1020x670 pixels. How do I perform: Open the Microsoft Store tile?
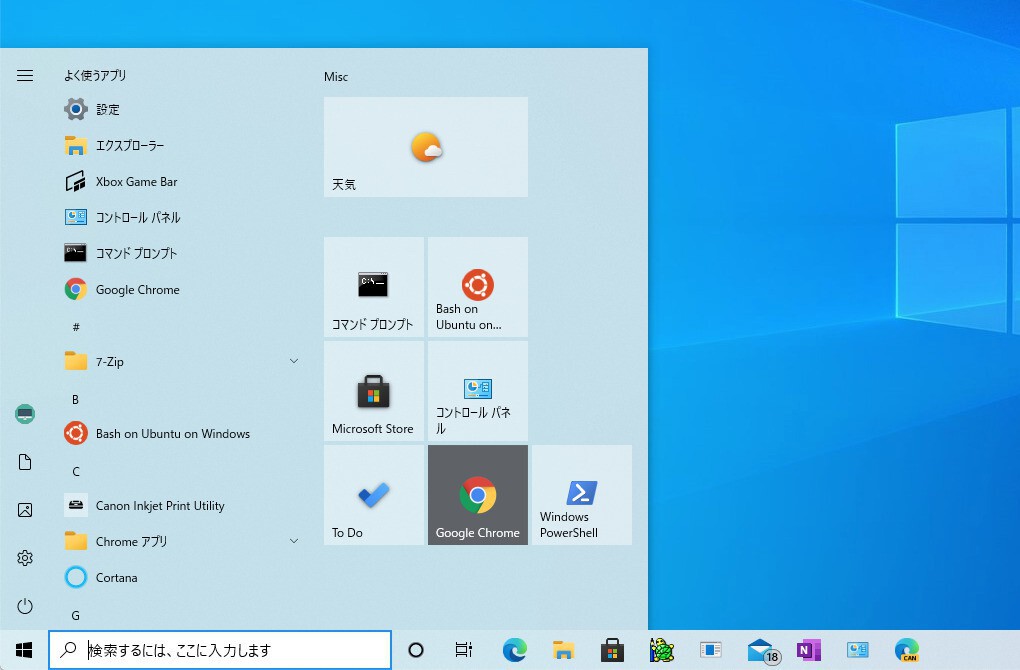point(373,391)
